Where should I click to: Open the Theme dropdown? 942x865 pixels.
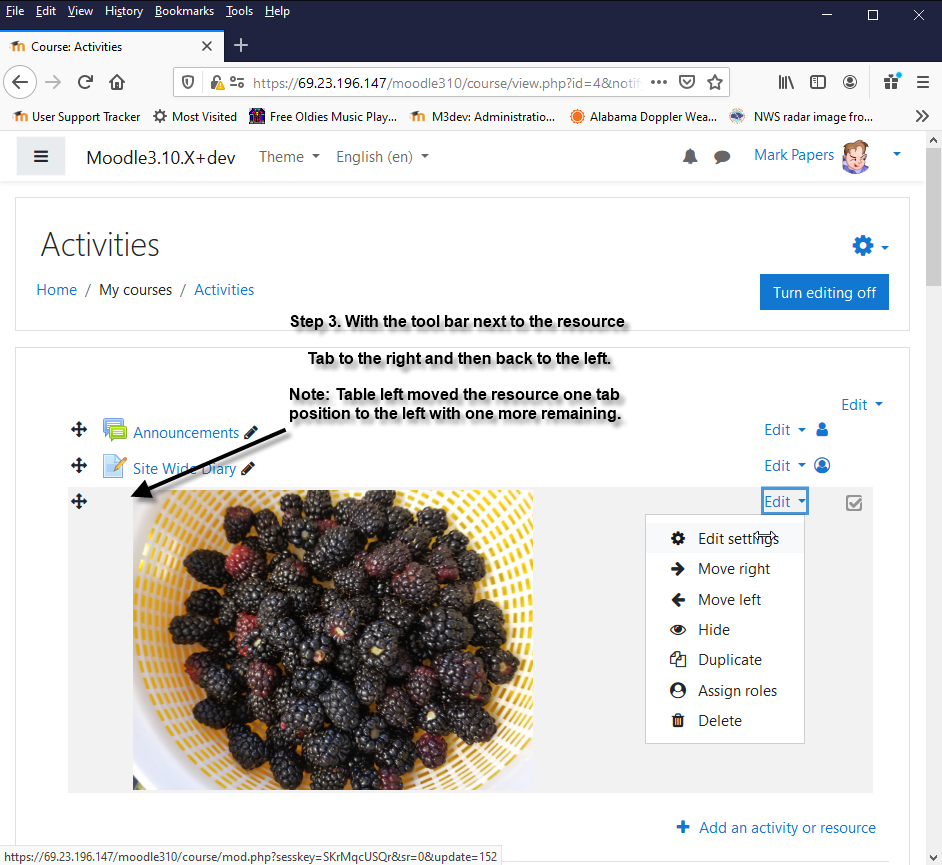pyautogui.click(x=289, y=157)
